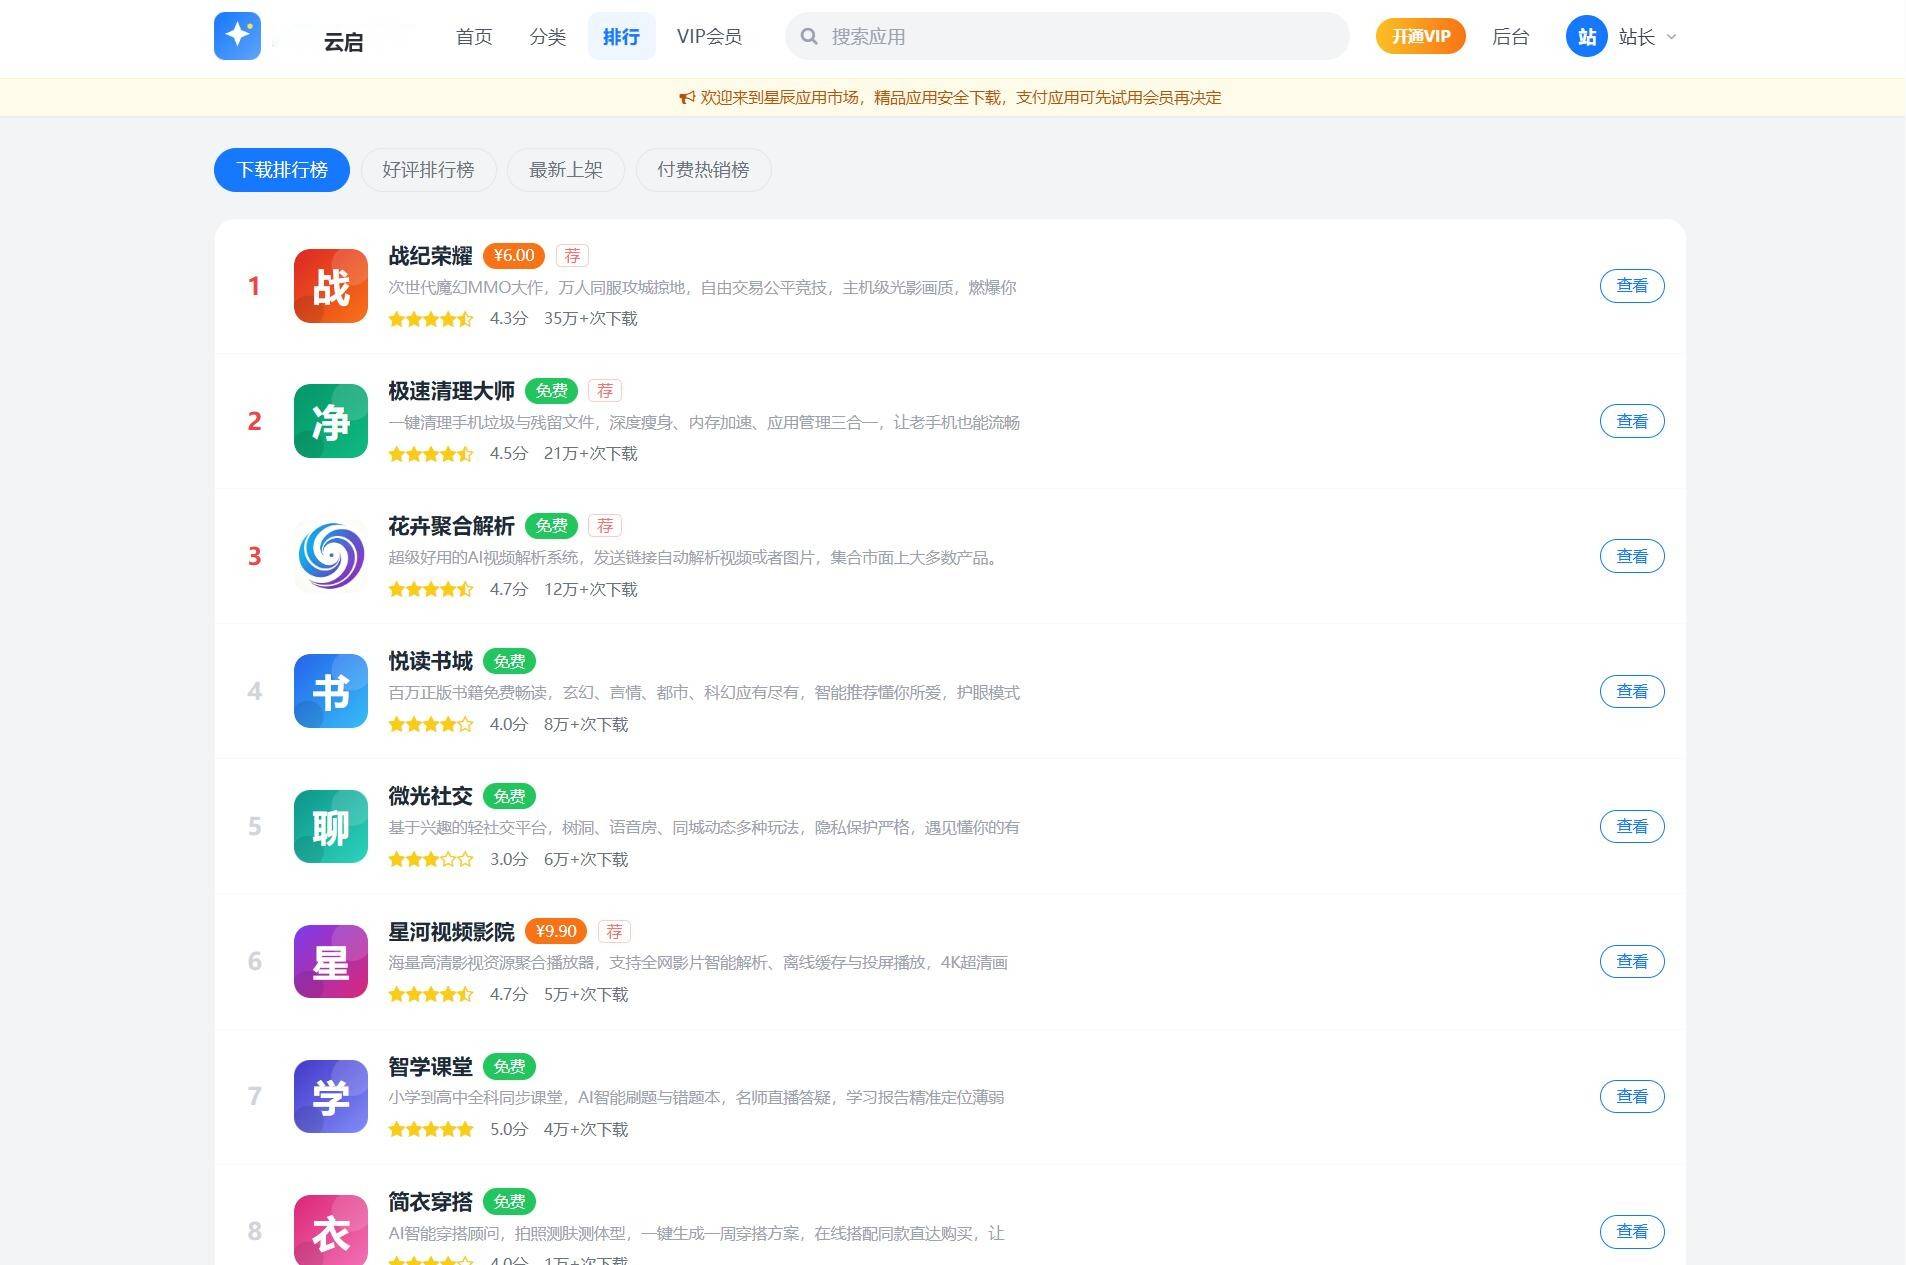Viewport: 1906px width, 1265px height.
Task: Click the 智学课堂 title text
Action: pyautogui.click(x=430, y=1066)
